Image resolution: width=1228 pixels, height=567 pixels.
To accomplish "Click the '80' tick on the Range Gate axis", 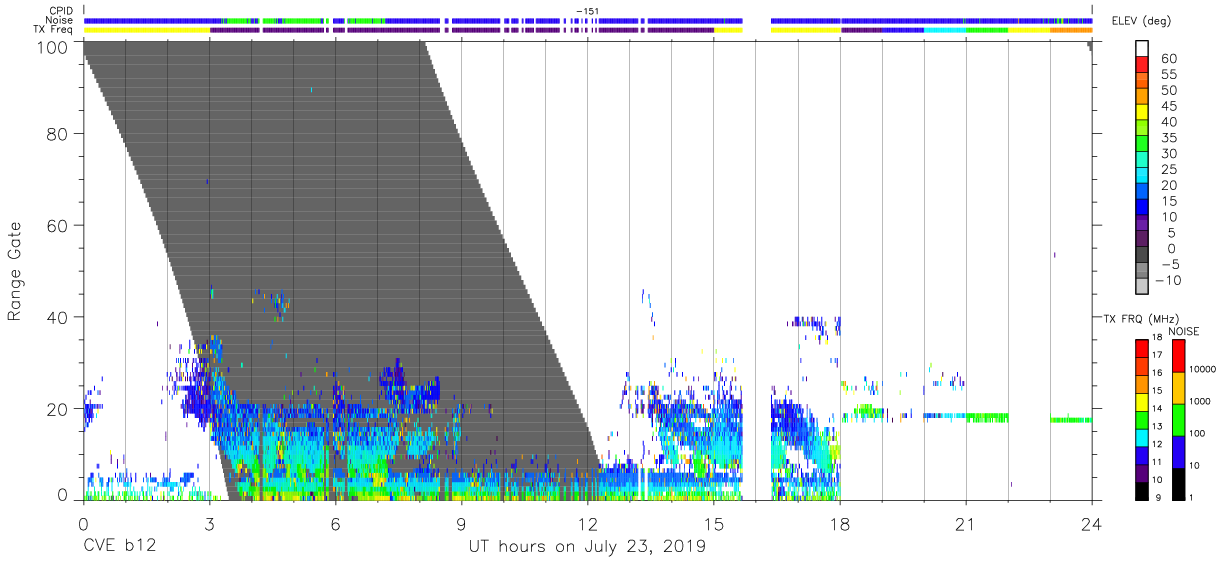I will coord(57,133).
